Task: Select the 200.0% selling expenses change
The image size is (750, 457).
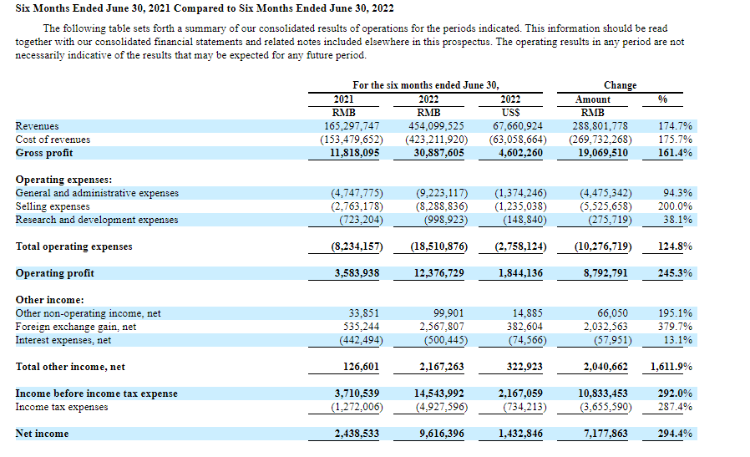Action: pos(675,207)
